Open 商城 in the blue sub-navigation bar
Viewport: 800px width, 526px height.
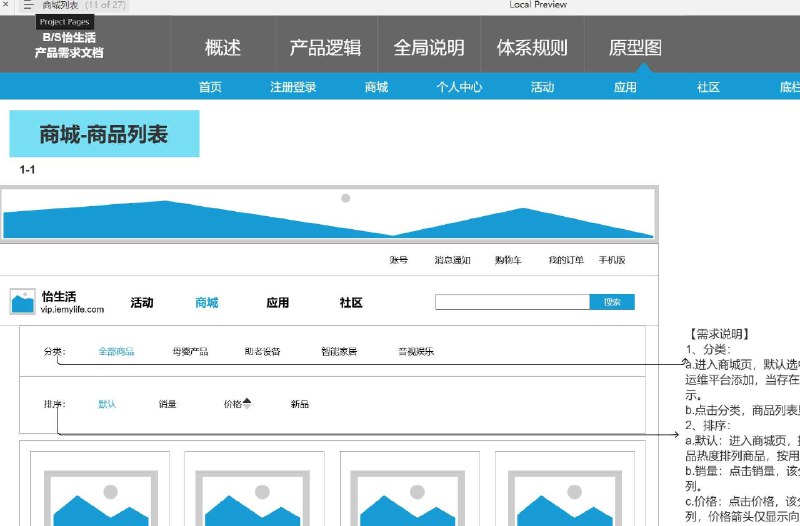tap(377, 87)
